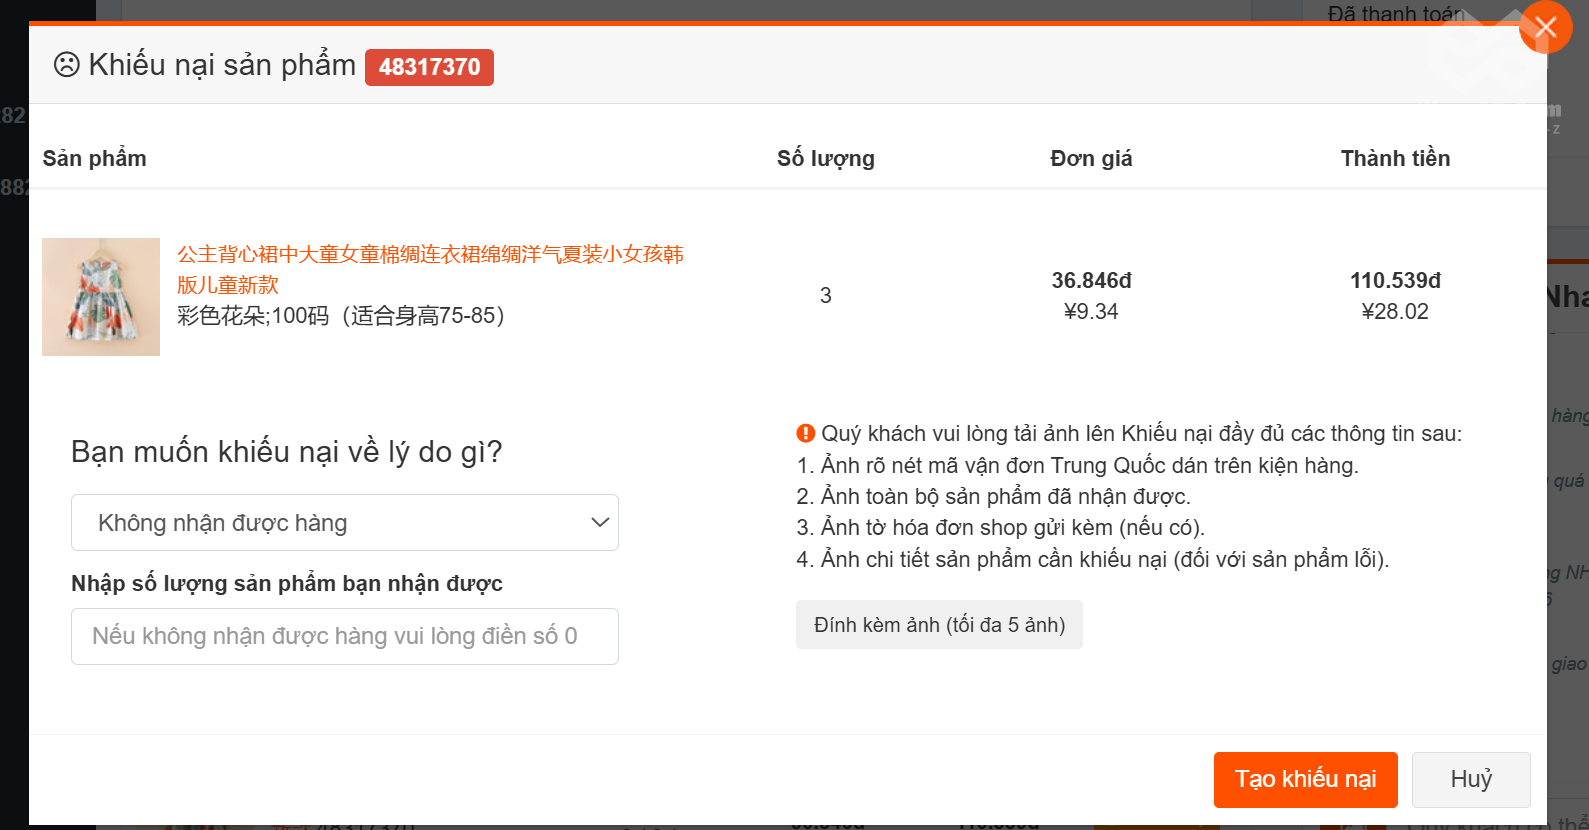
Task: Submit with the 'Tạo khiếu nại' button
Action: [x=1305, y=779]
